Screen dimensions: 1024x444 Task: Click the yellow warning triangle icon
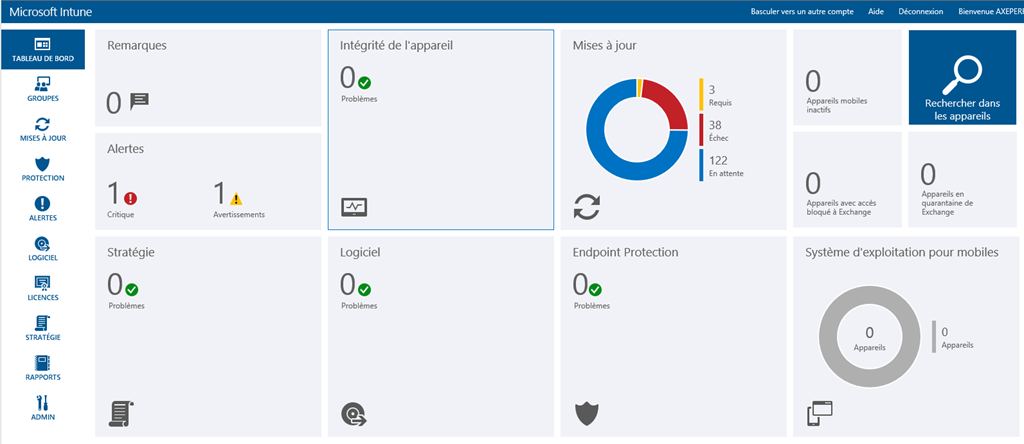pos(236,198)
